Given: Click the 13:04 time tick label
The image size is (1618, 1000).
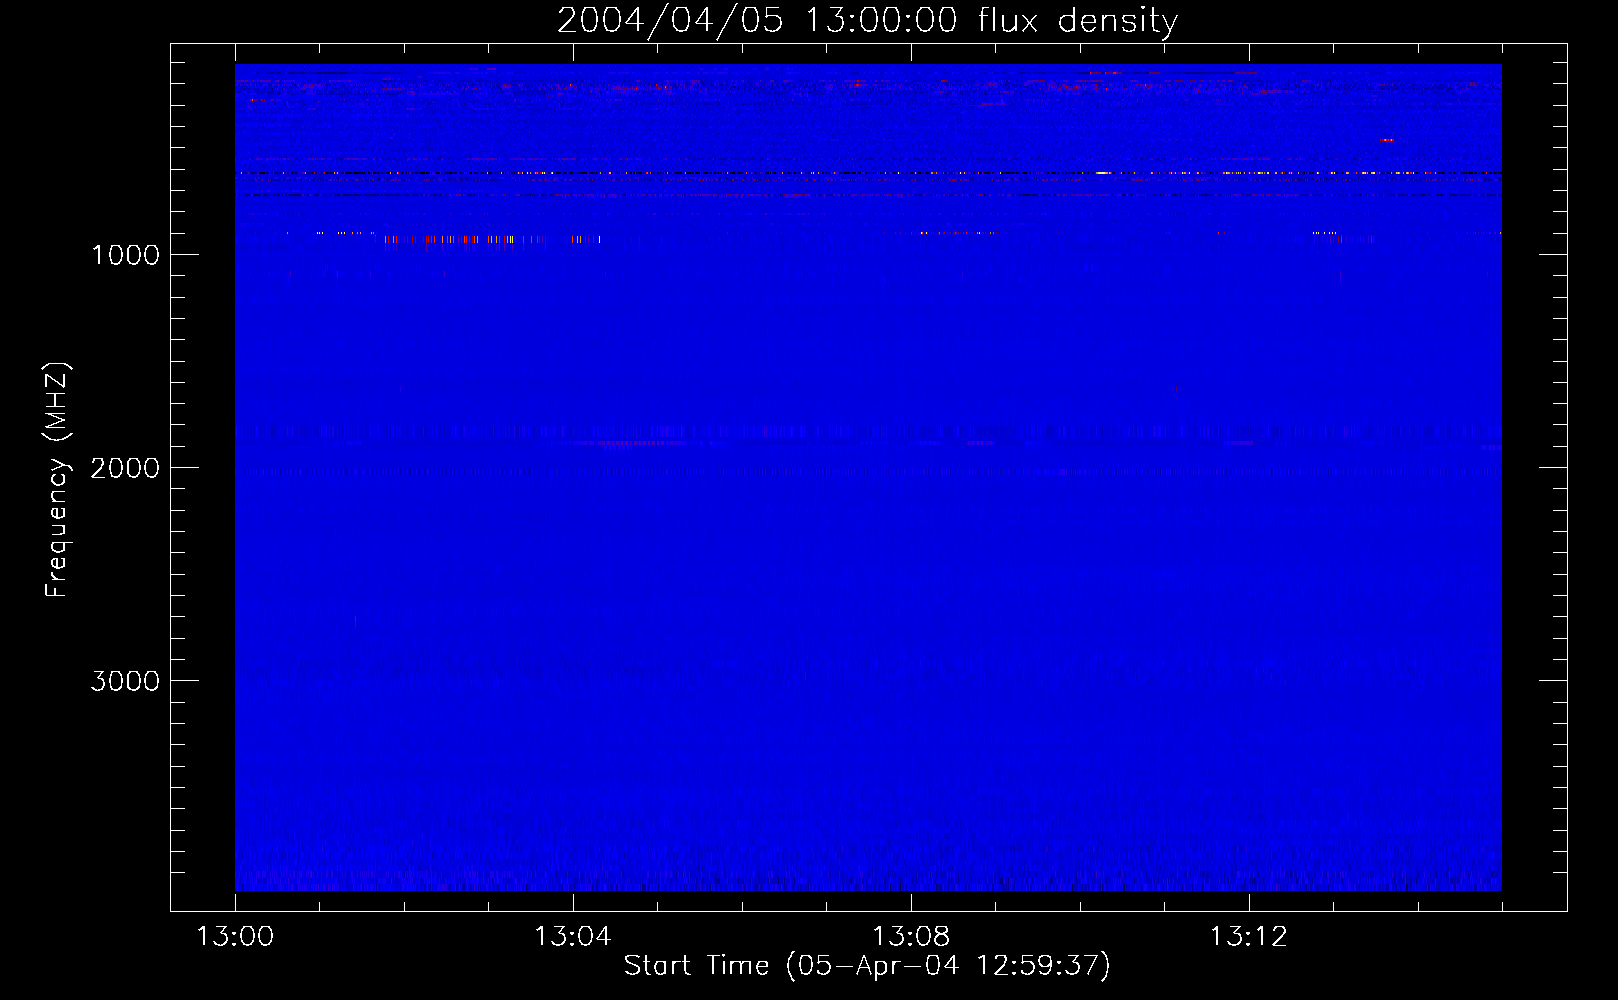Looking at the screenshot, I should [572, 937].
